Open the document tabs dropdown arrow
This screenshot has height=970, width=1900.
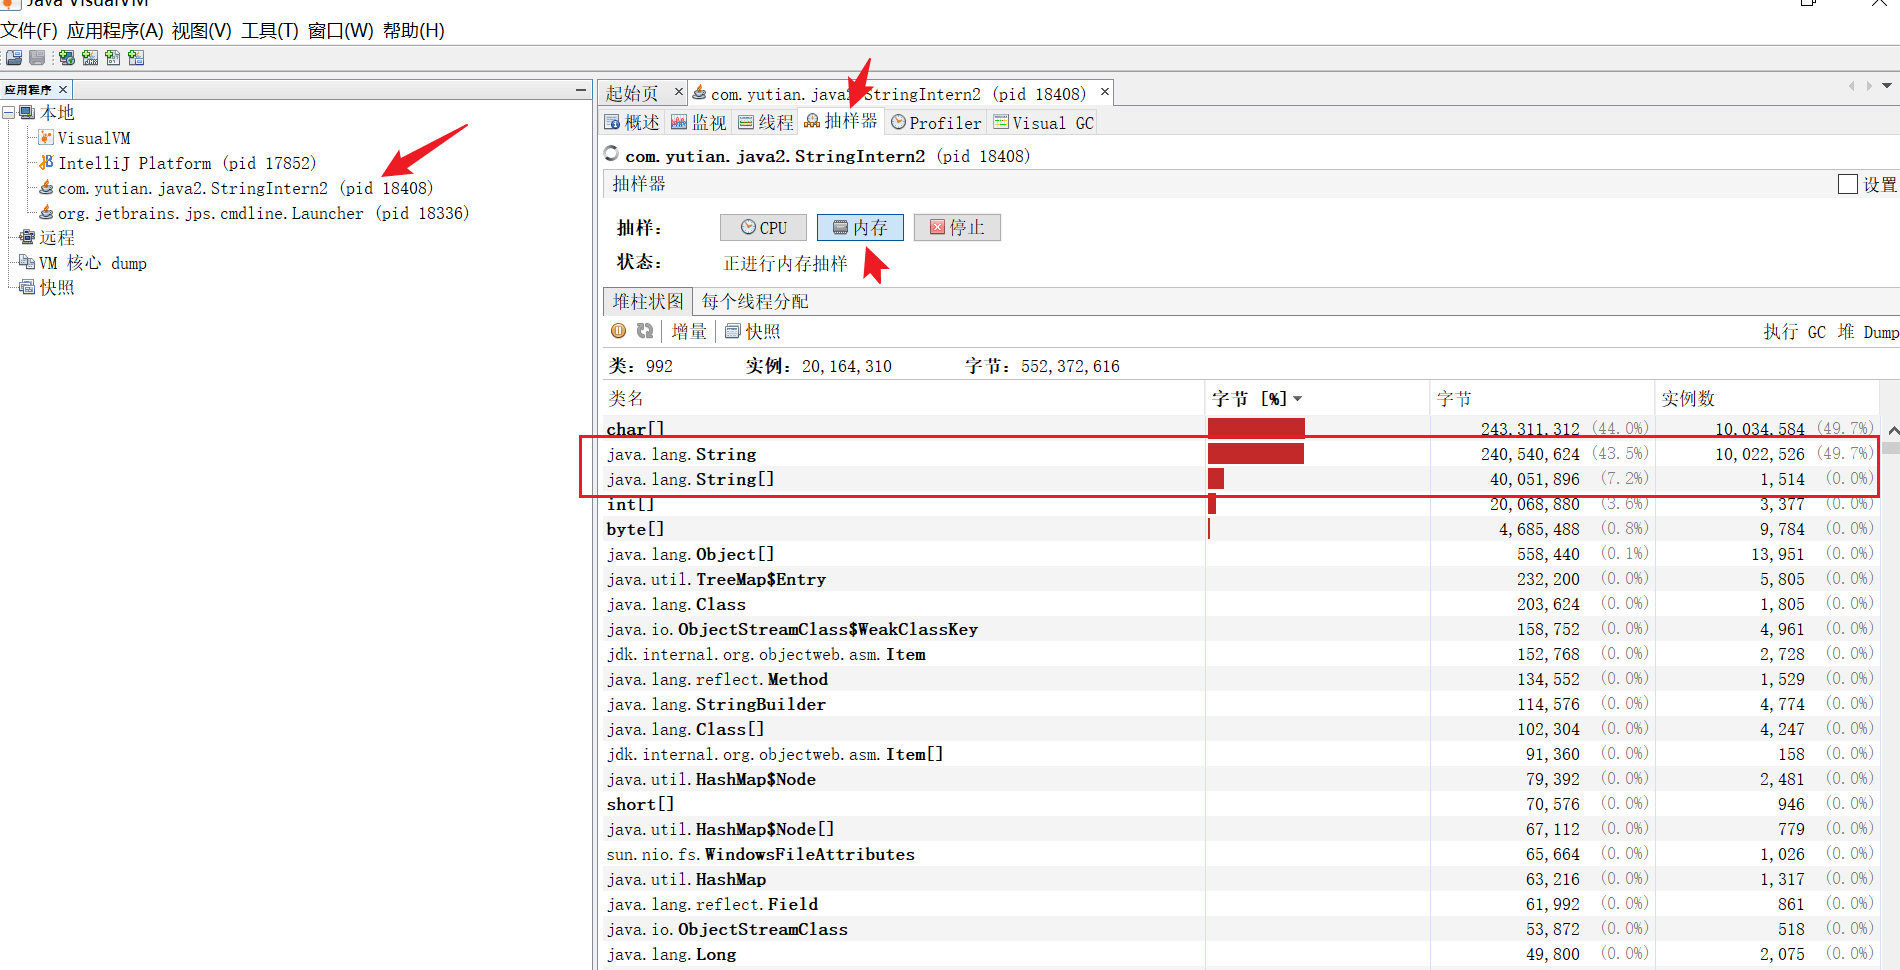pos(1887,86)
